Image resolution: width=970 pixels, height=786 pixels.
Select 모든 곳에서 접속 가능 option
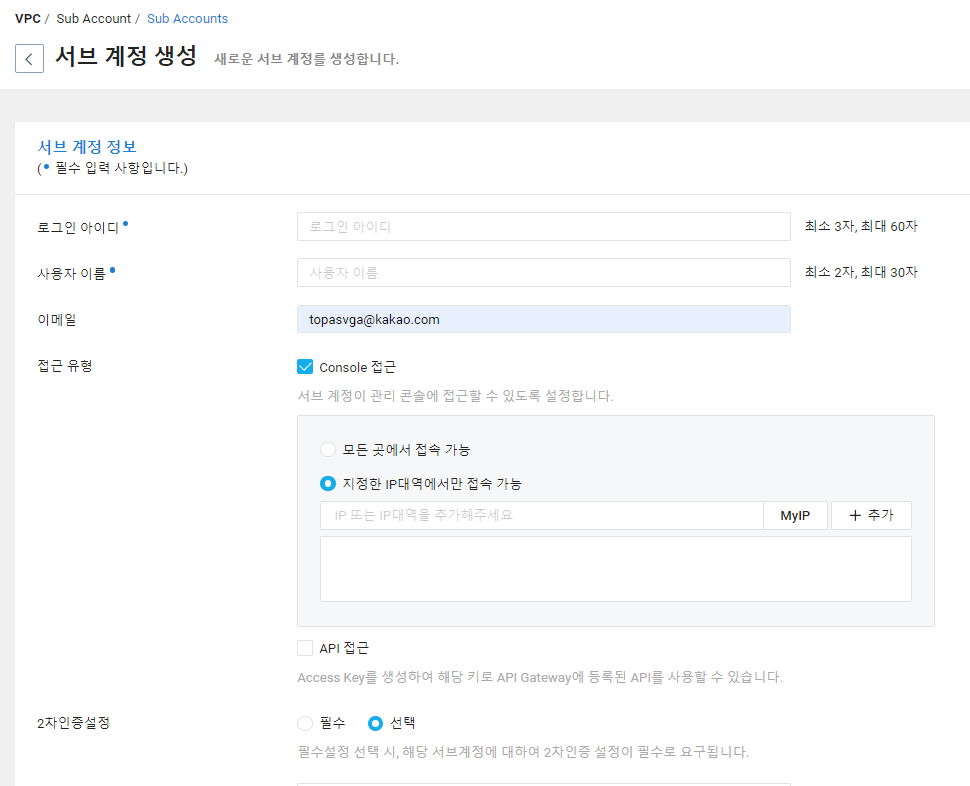328,450
